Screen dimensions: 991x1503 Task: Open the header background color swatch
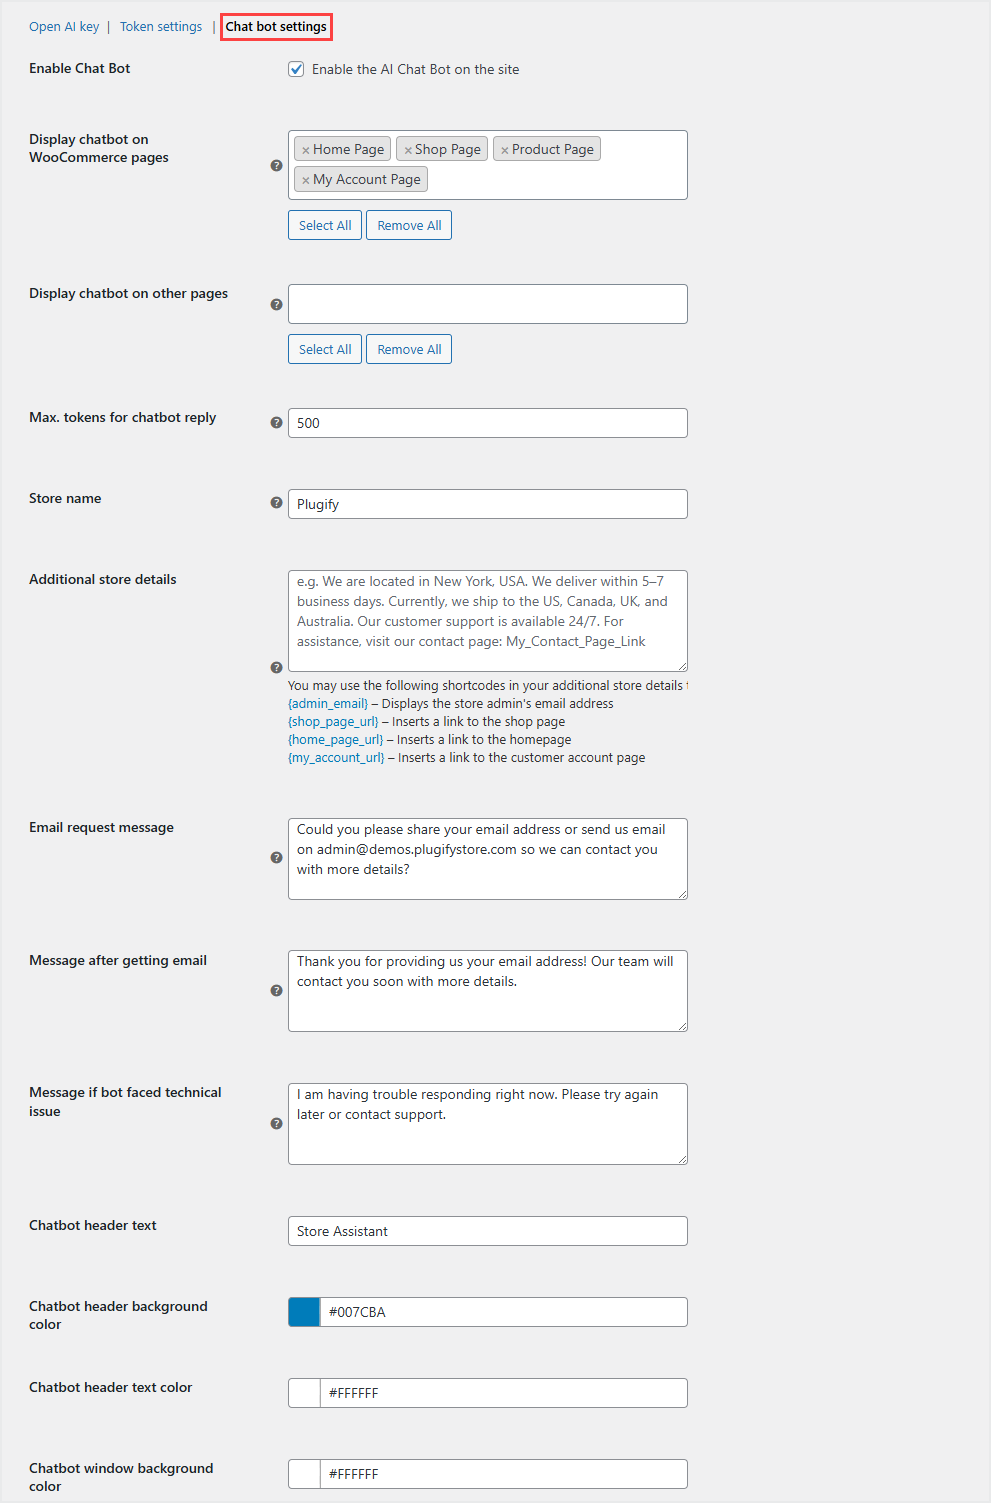point(304,1312)
